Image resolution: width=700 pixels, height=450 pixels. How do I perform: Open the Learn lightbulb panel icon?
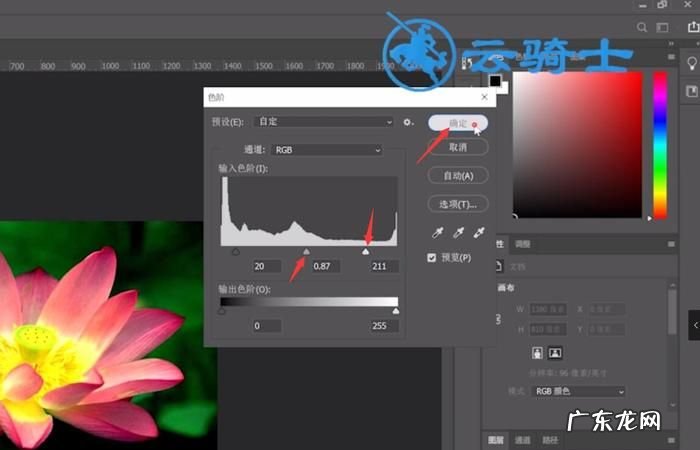pyautogui.click(x=692, y=63)
